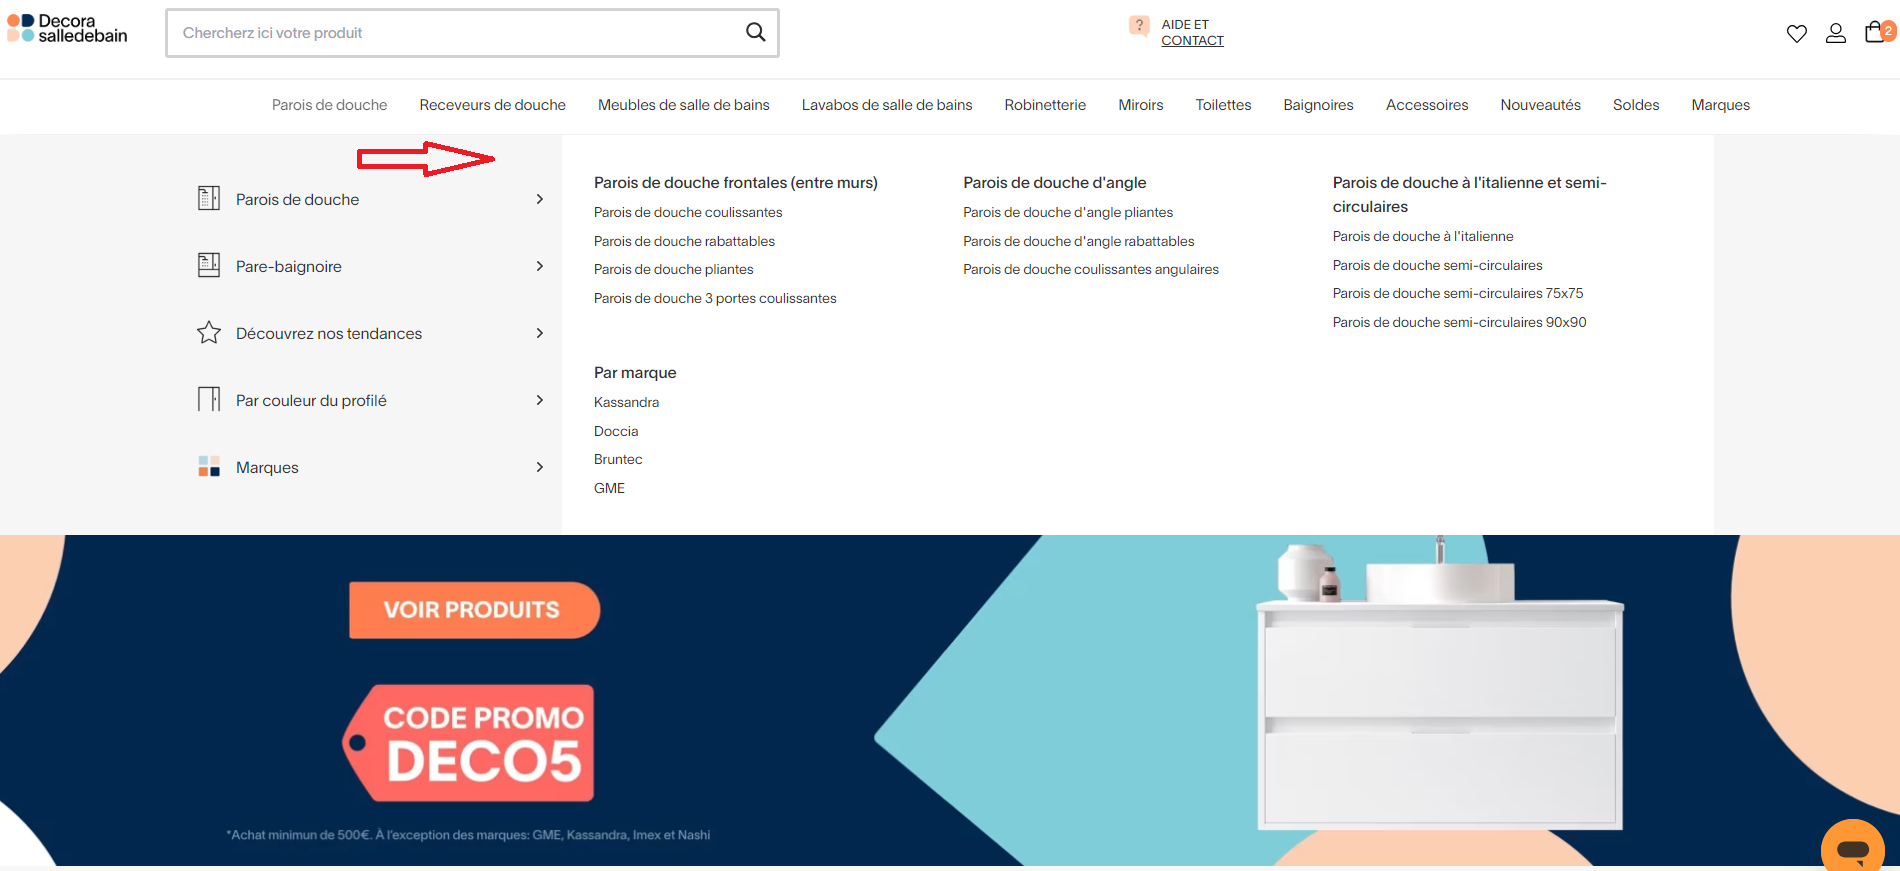The height and width of the screenshot is (871, 1900).
Task: Click the help question mark icon
Action: pyautogui.click(x=1139, y=25)
